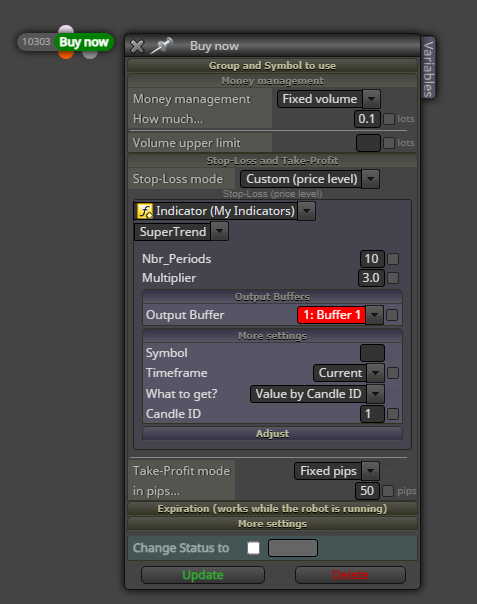Expand the bottom More settings section
This screenshot has width=477, height=604.
tap(272, 524)
